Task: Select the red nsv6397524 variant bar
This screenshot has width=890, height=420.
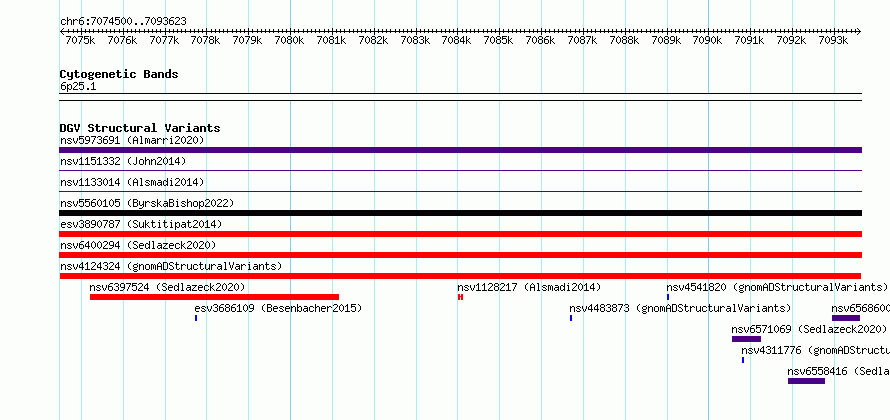Action: click(214, 297)
